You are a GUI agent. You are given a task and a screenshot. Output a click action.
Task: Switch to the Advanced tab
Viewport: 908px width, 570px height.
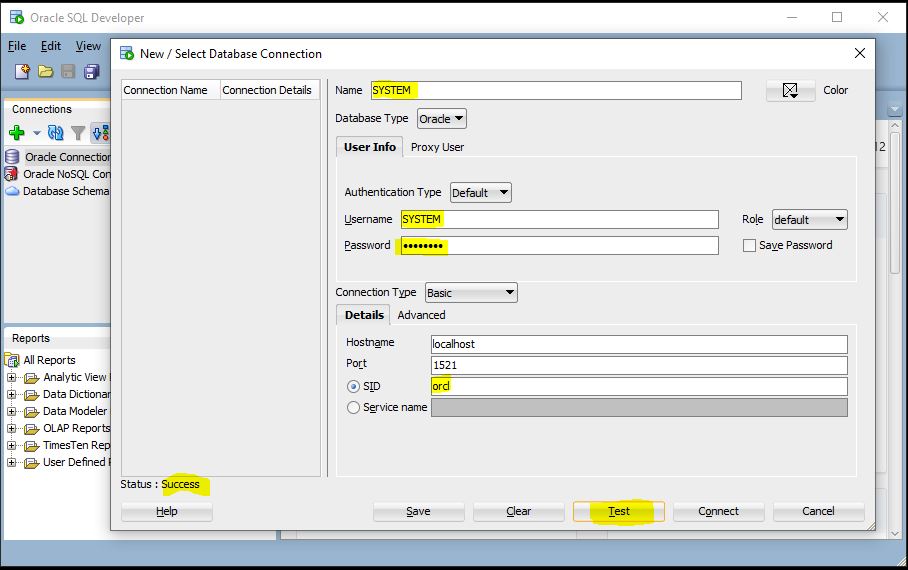tap(421, 315)
